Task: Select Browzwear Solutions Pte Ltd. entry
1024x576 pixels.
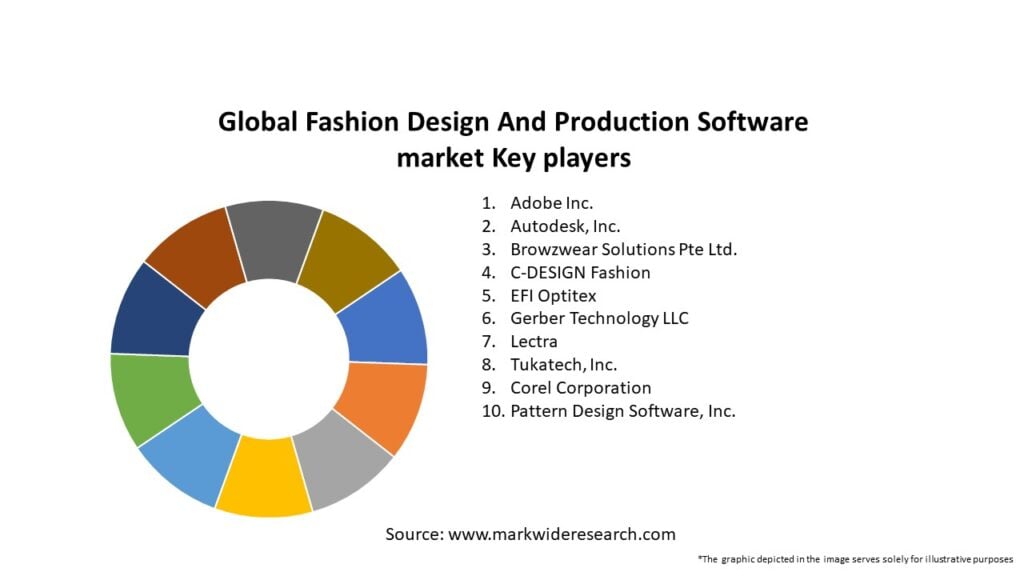Action: click(623, 249)
